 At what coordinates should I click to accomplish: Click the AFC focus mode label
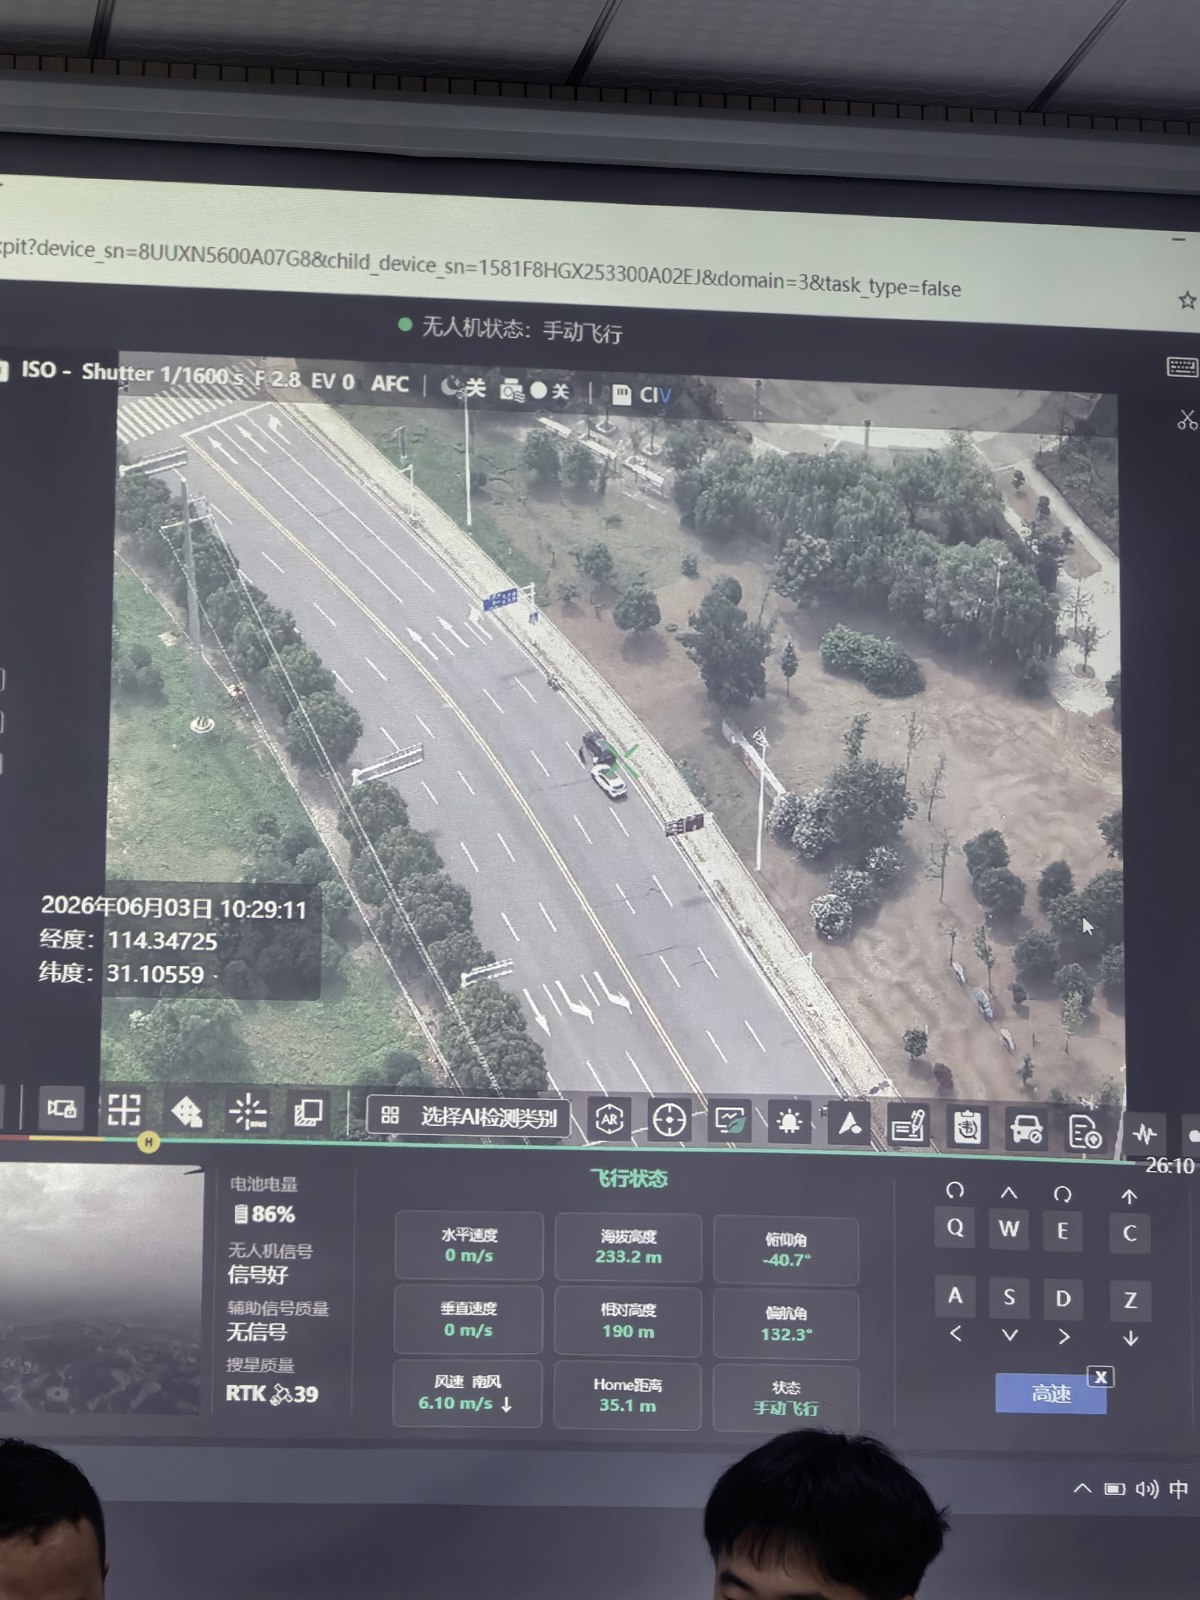(x=390, y=383)
